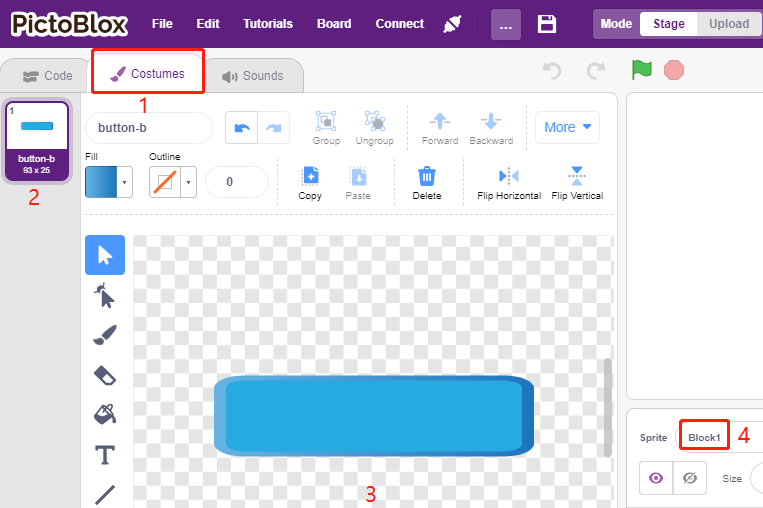Switch to the Costumes tab
The height and width of the screenshot is (508, 763).
(148, 73)
